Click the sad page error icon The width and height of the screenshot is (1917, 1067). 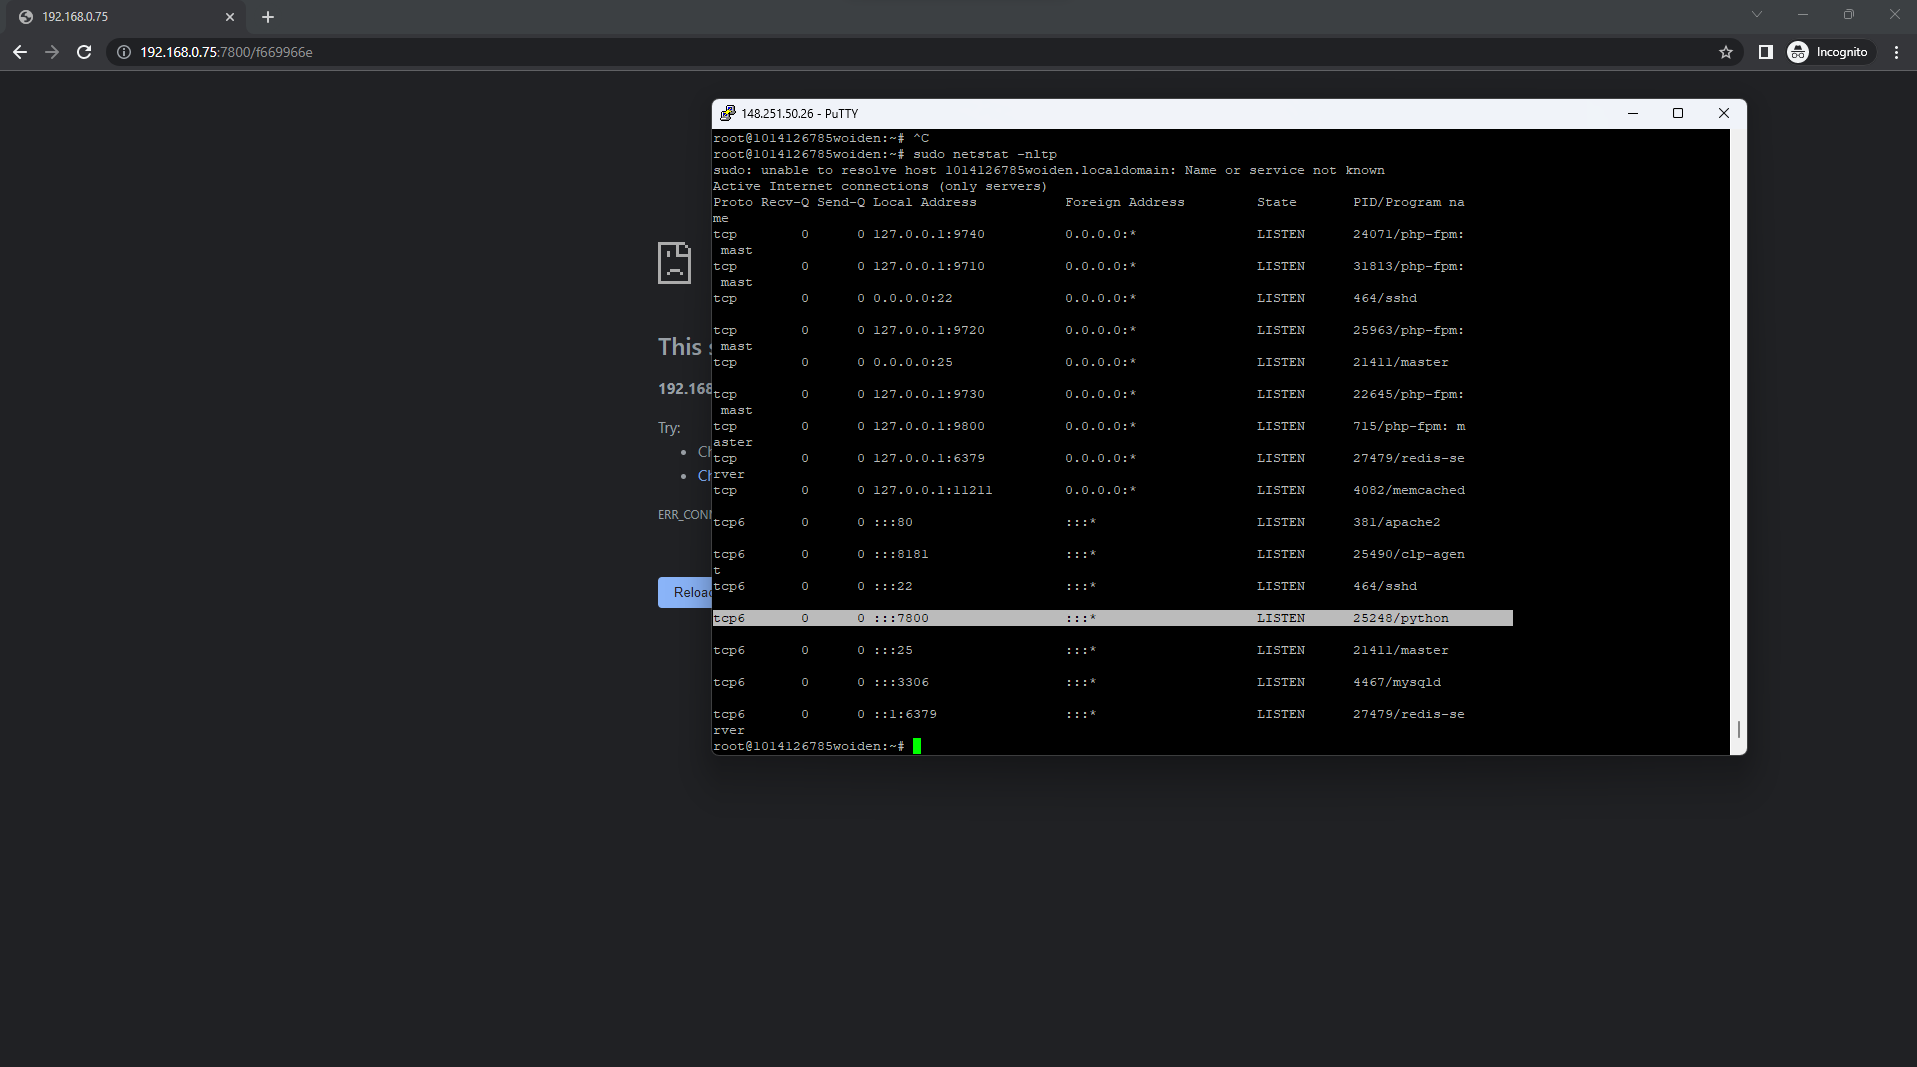(x=674, y=263)
